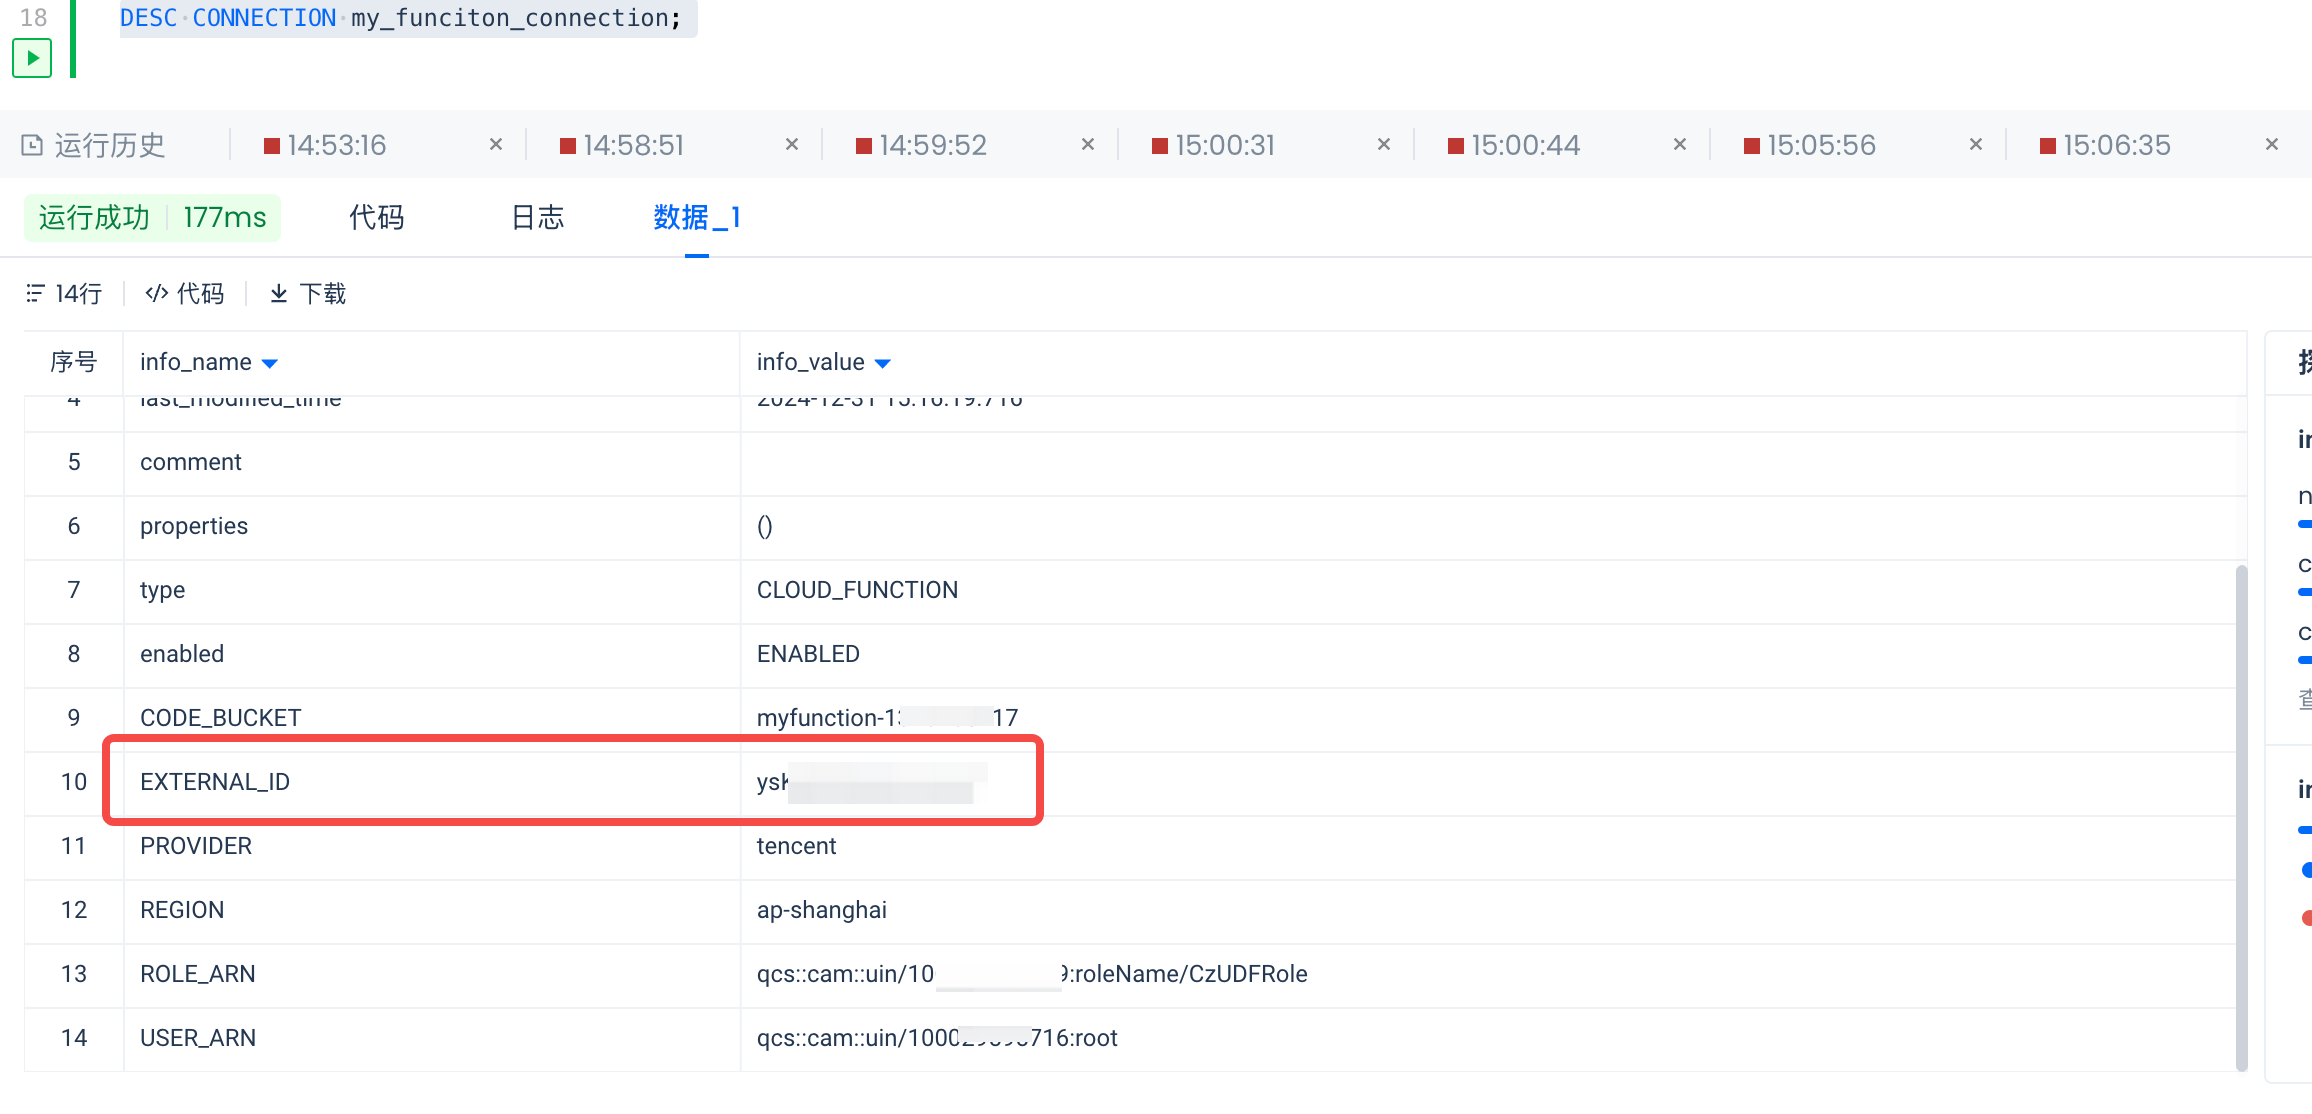The image size is (2312, 1114).
Task: Close the 15:06:35 run tab
Action: tap(2271, 145)
